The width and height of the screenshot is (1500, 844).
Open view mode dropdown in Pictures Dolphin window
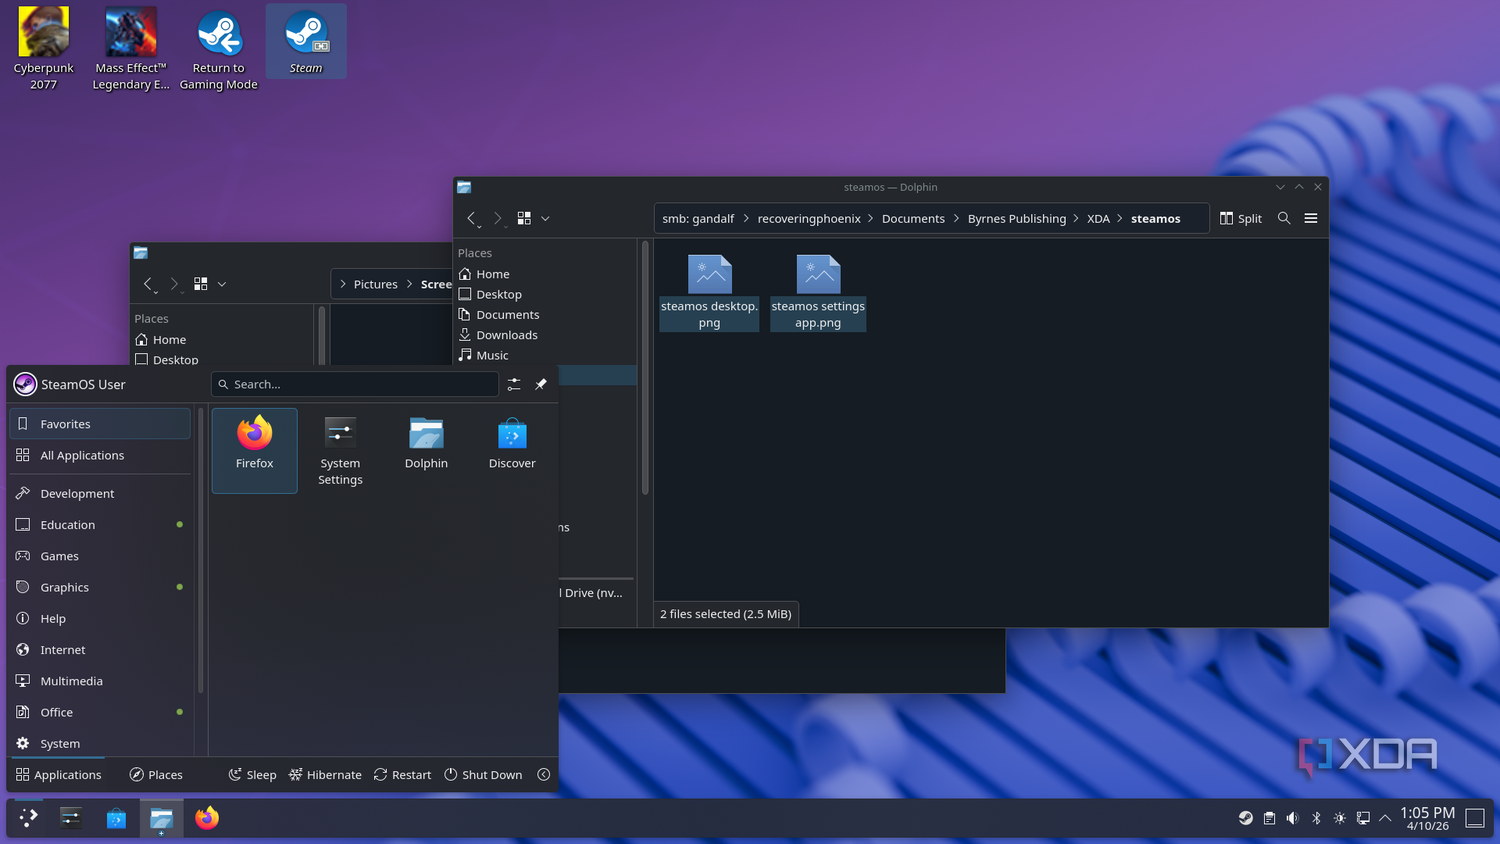point(222,284)
